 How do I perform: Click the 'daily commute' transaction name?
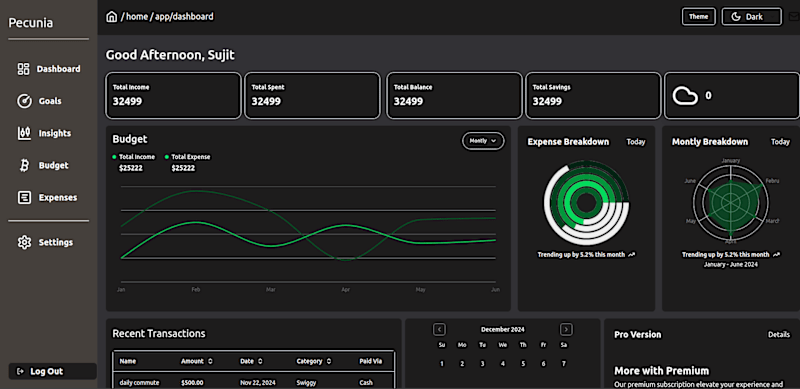tap(139, 382)
